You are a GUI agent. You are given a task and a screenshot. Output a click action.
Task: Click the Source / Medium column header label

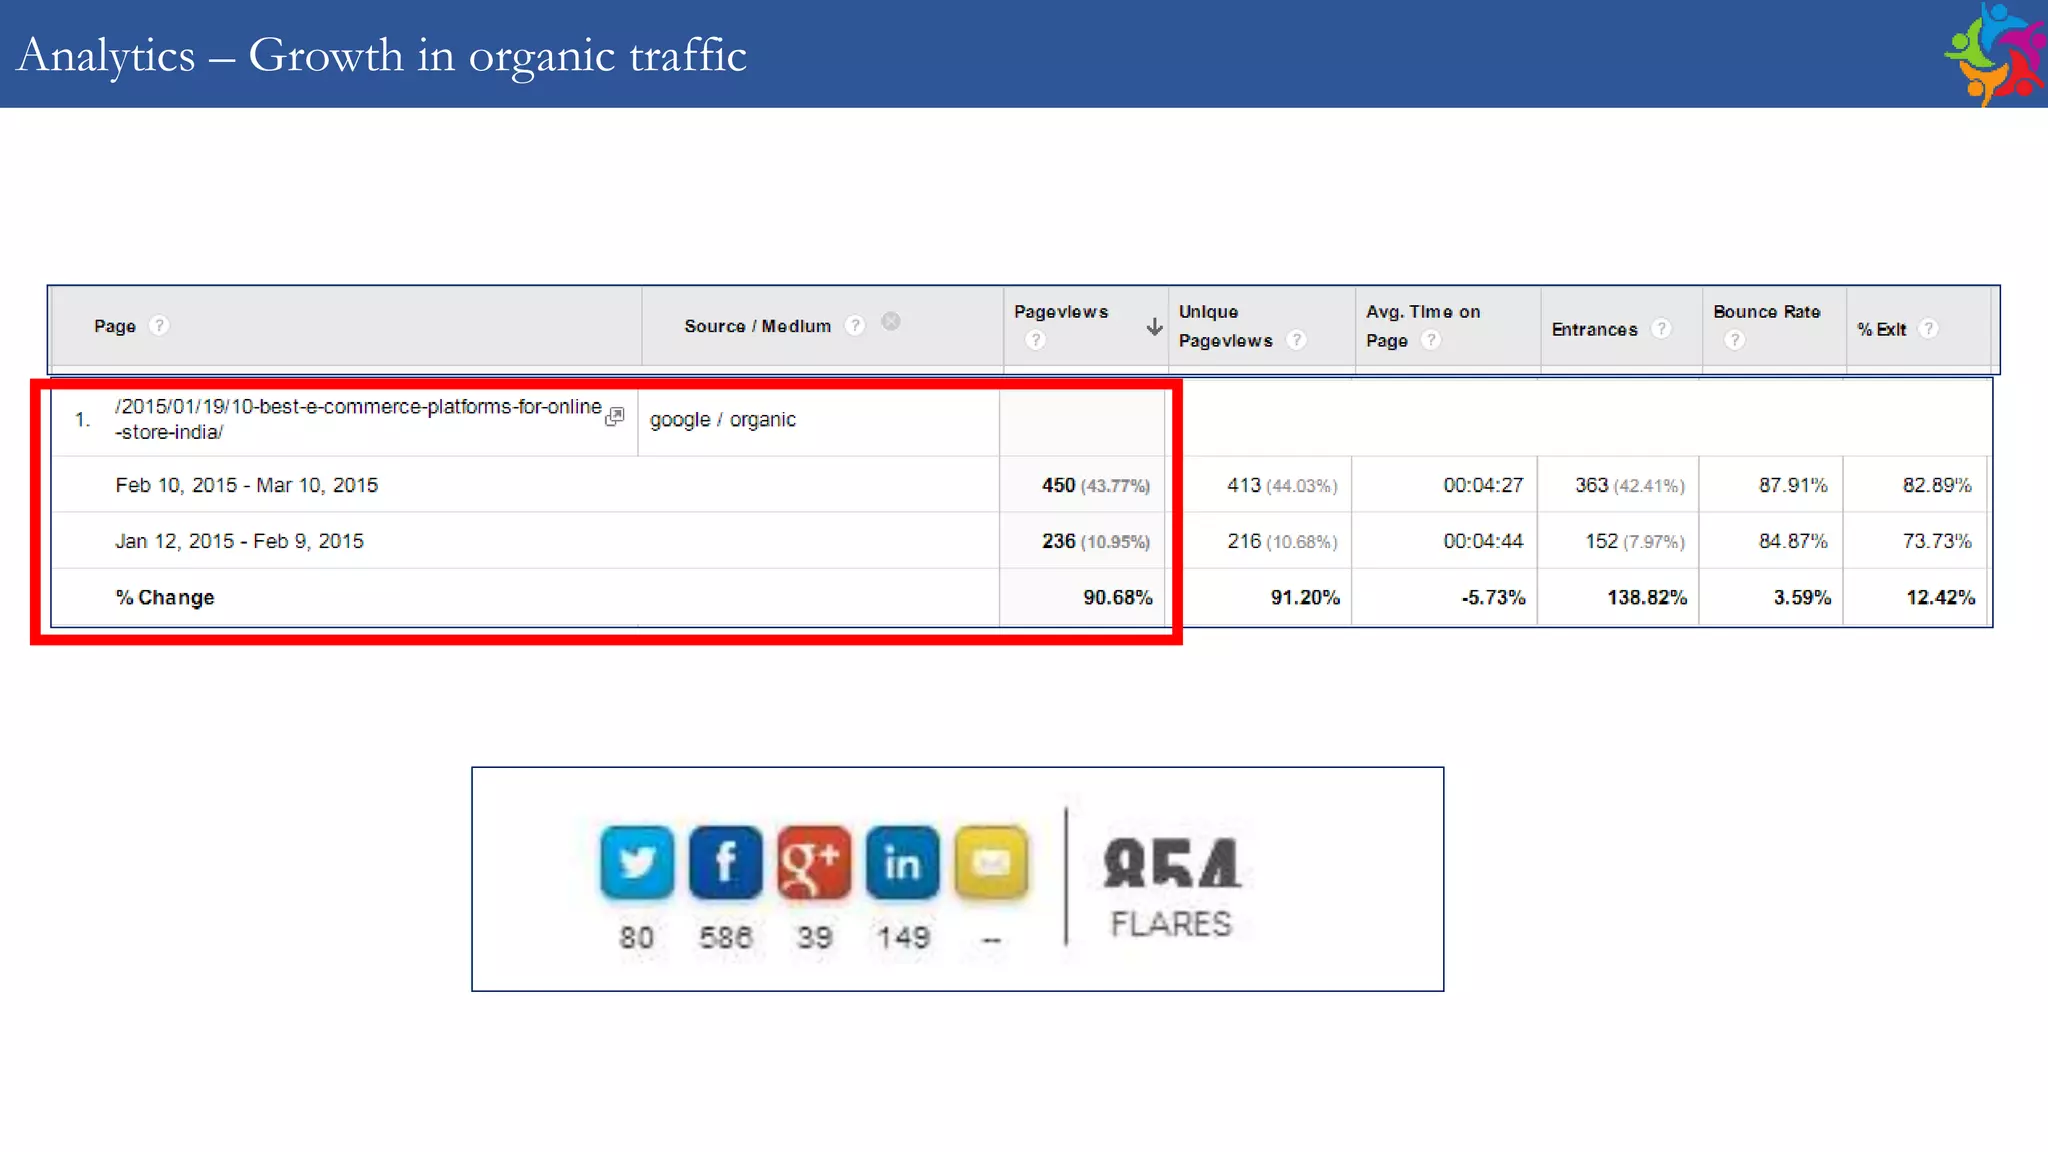click(757, 326)
